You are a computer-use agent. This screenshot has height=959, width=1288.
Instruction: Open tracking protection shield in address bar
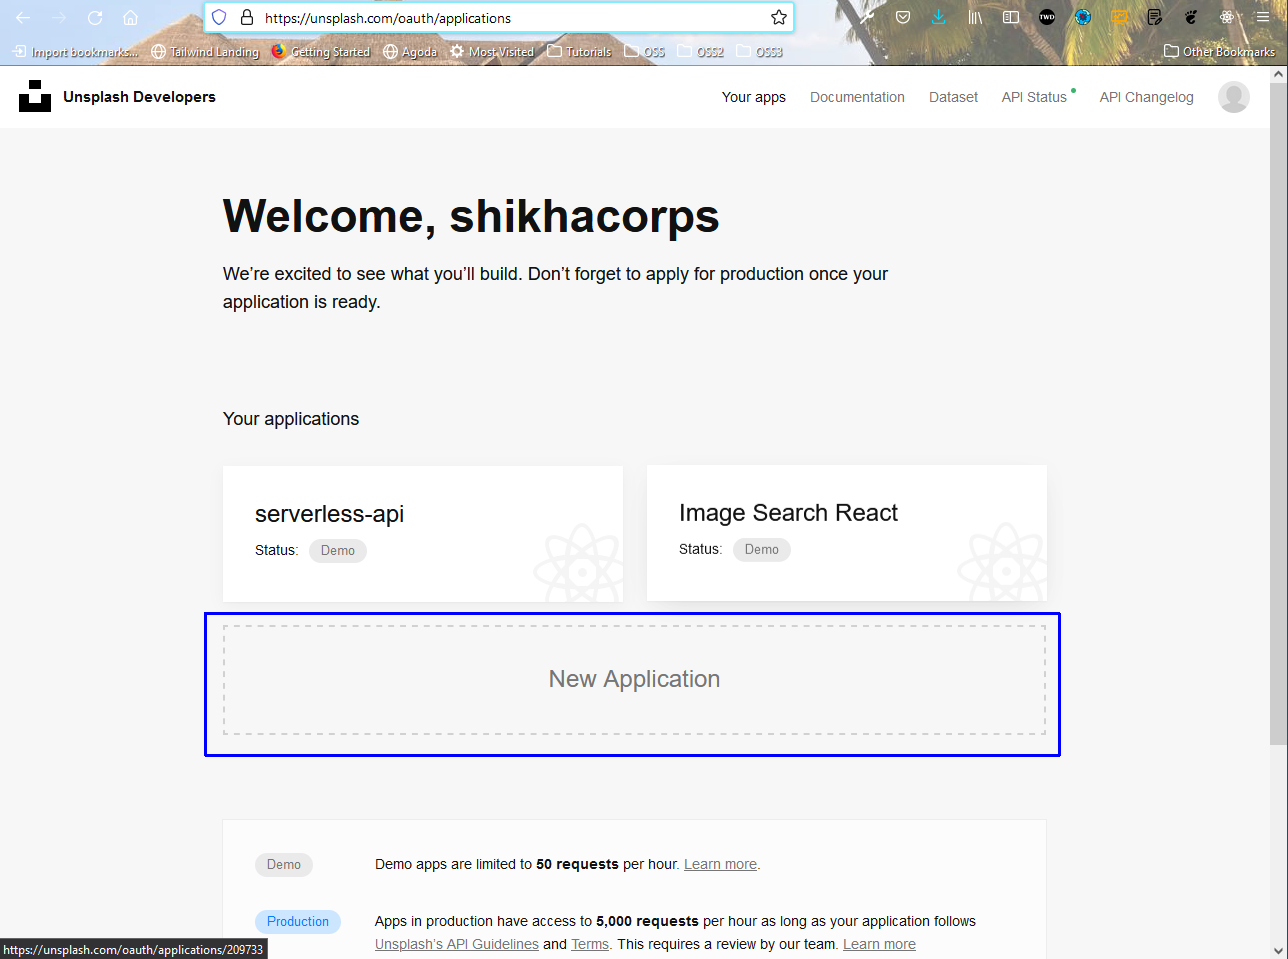coord(219,17)
